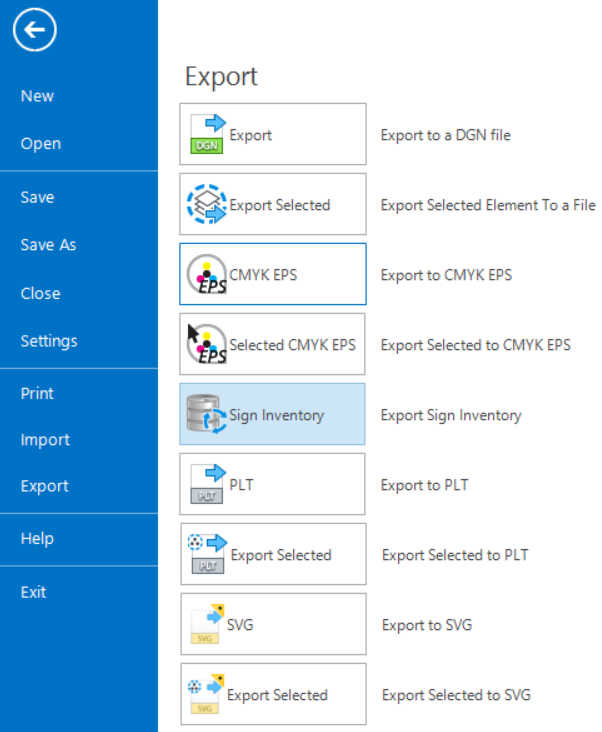
Task: Open the Help section
Action: [x=37, y=539]
